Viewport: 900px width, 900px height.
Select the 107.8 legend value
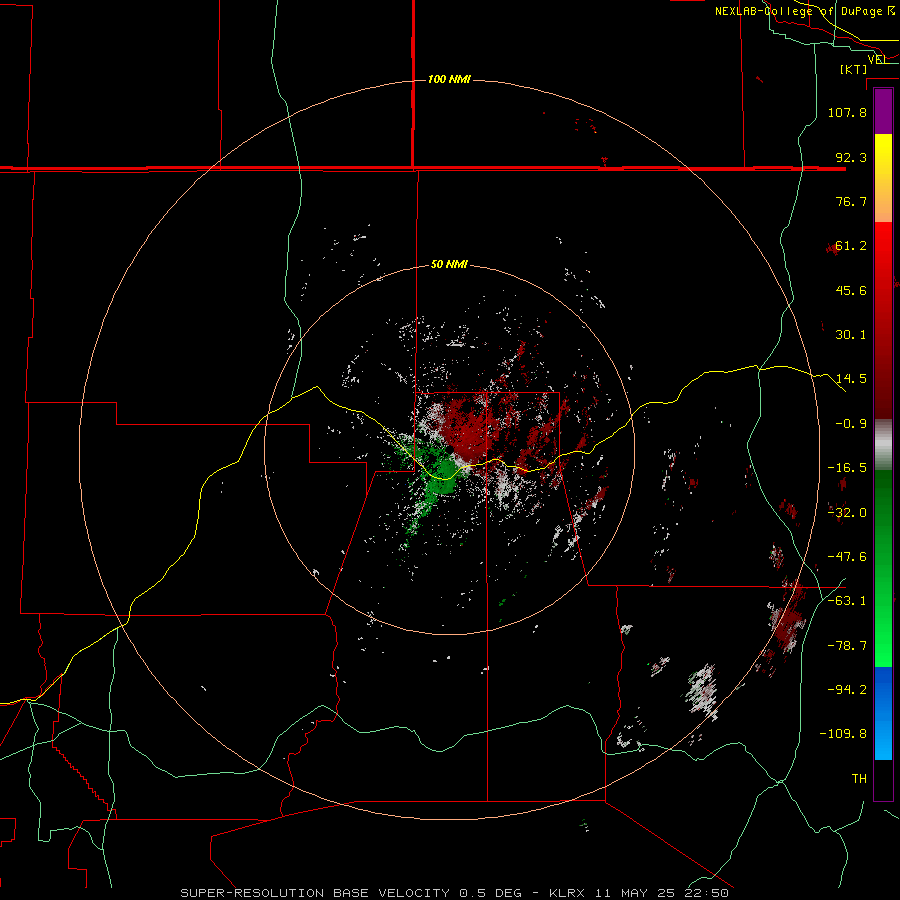(x=847, y=112)
